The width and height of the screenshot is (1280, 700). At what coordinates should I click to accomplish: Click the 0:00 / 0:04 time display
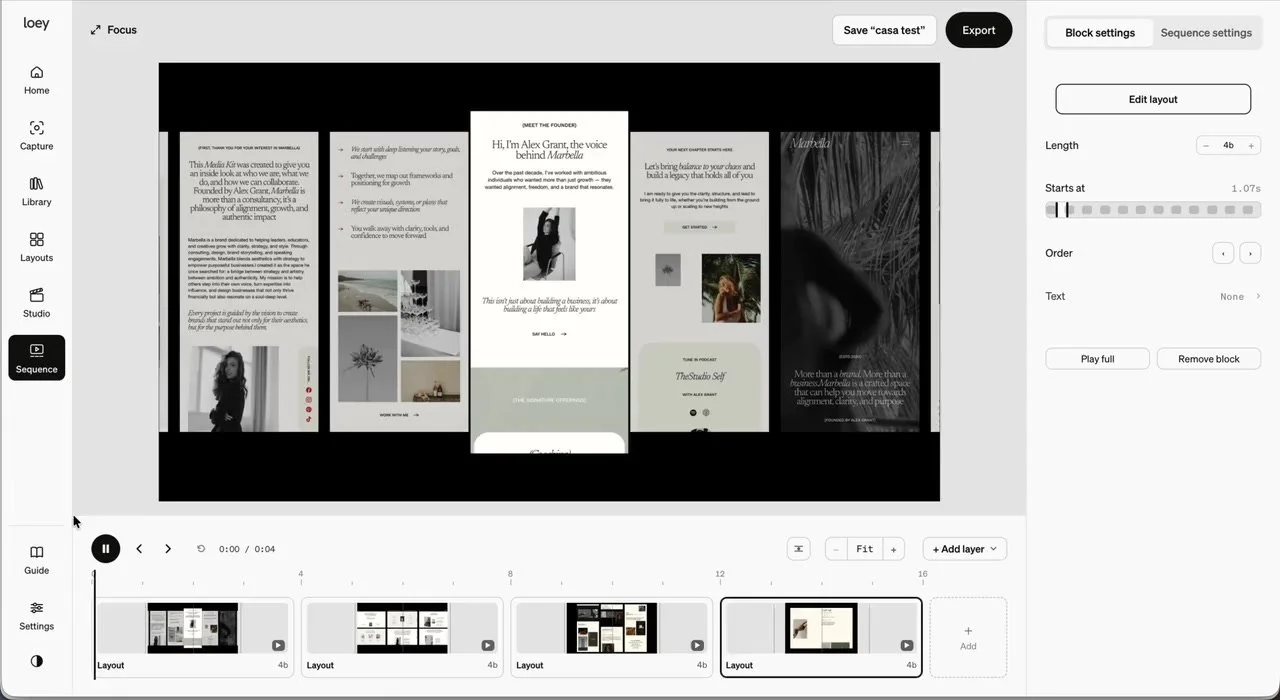tap(247, 549)
